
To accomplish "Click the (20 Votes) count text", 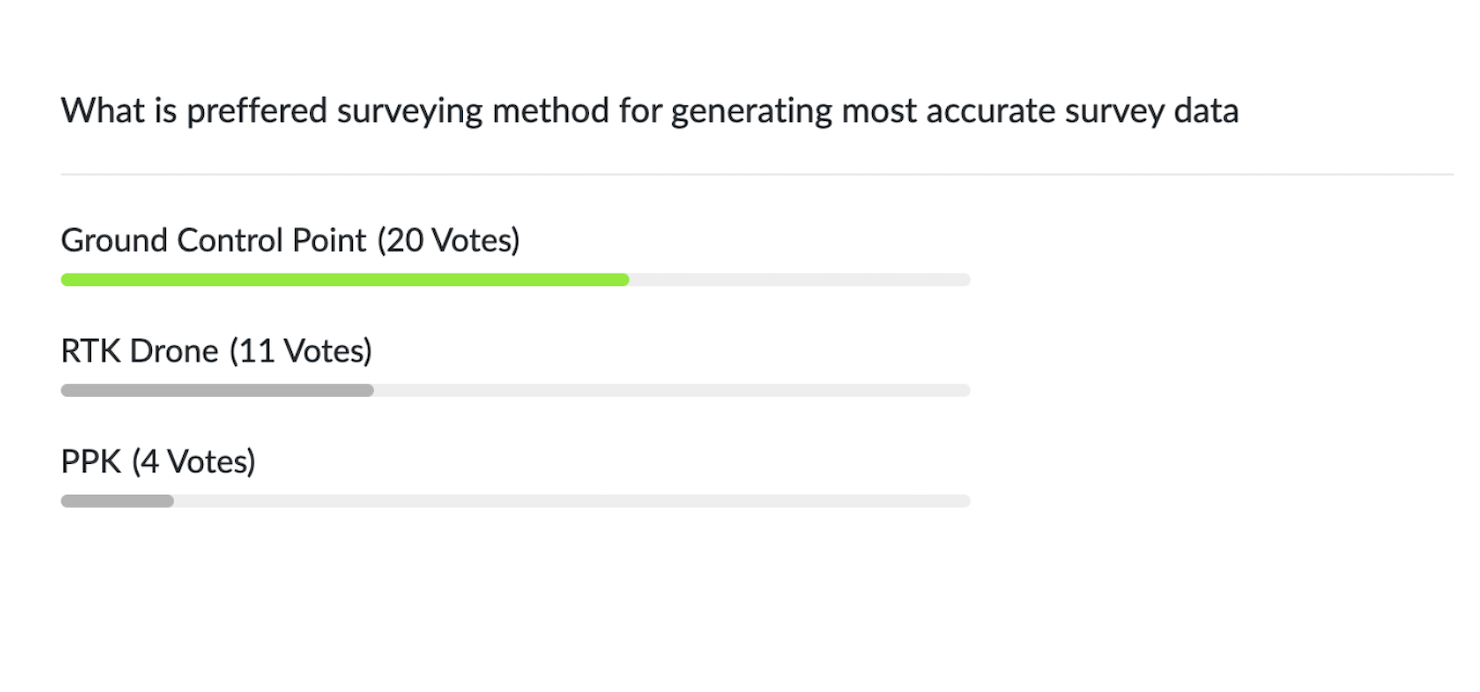I will coord(449,240).
